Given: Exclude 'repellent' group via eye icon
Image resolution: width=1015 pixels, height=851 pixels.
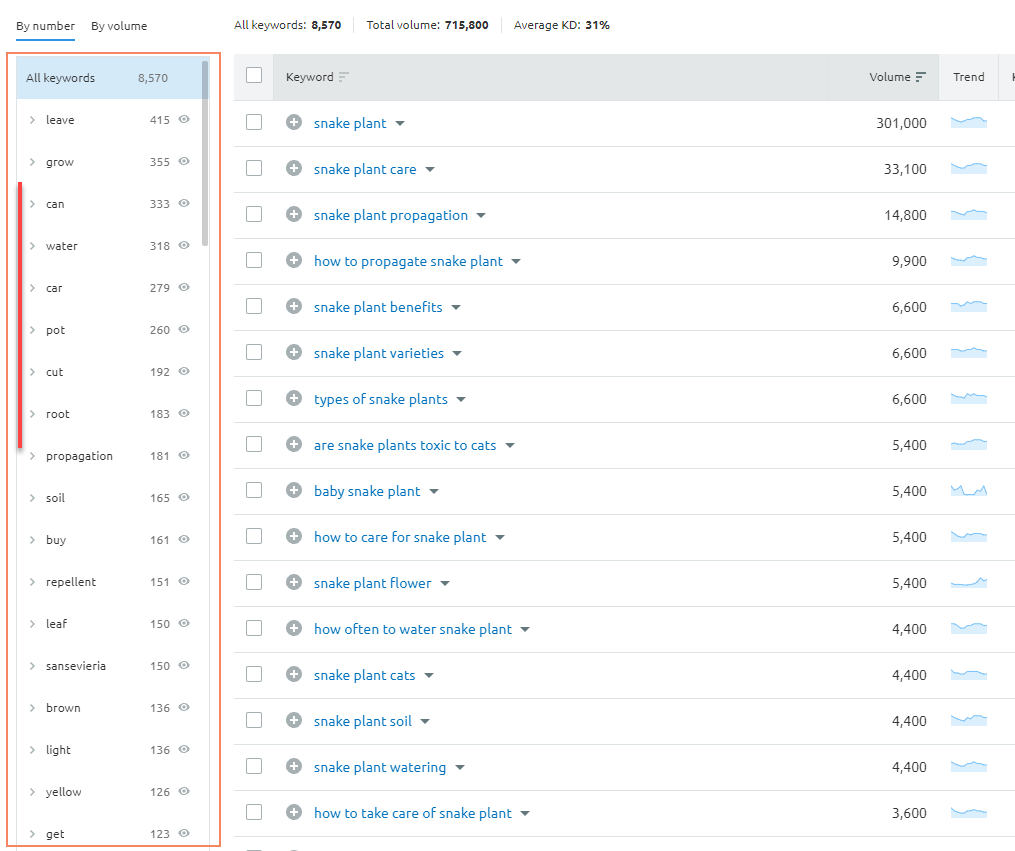Looking at the screenshot, I should pos(184,581).
